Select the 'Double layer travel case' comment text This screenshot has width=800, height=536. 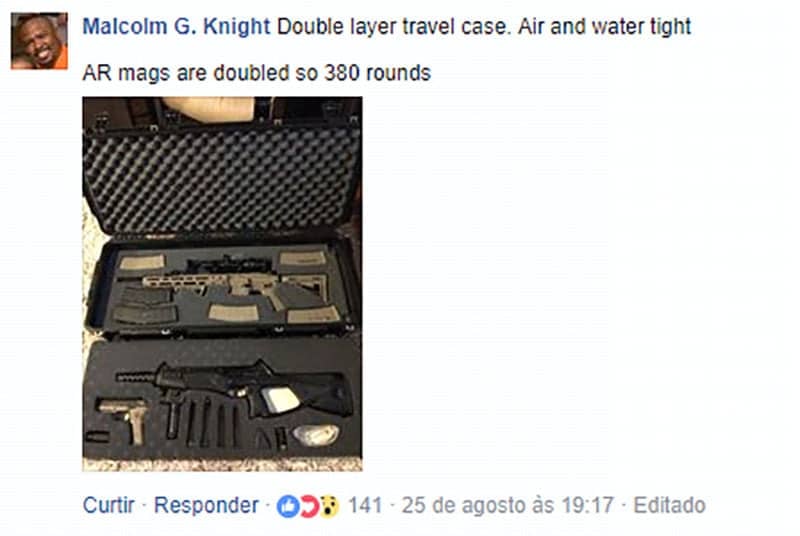393,27
